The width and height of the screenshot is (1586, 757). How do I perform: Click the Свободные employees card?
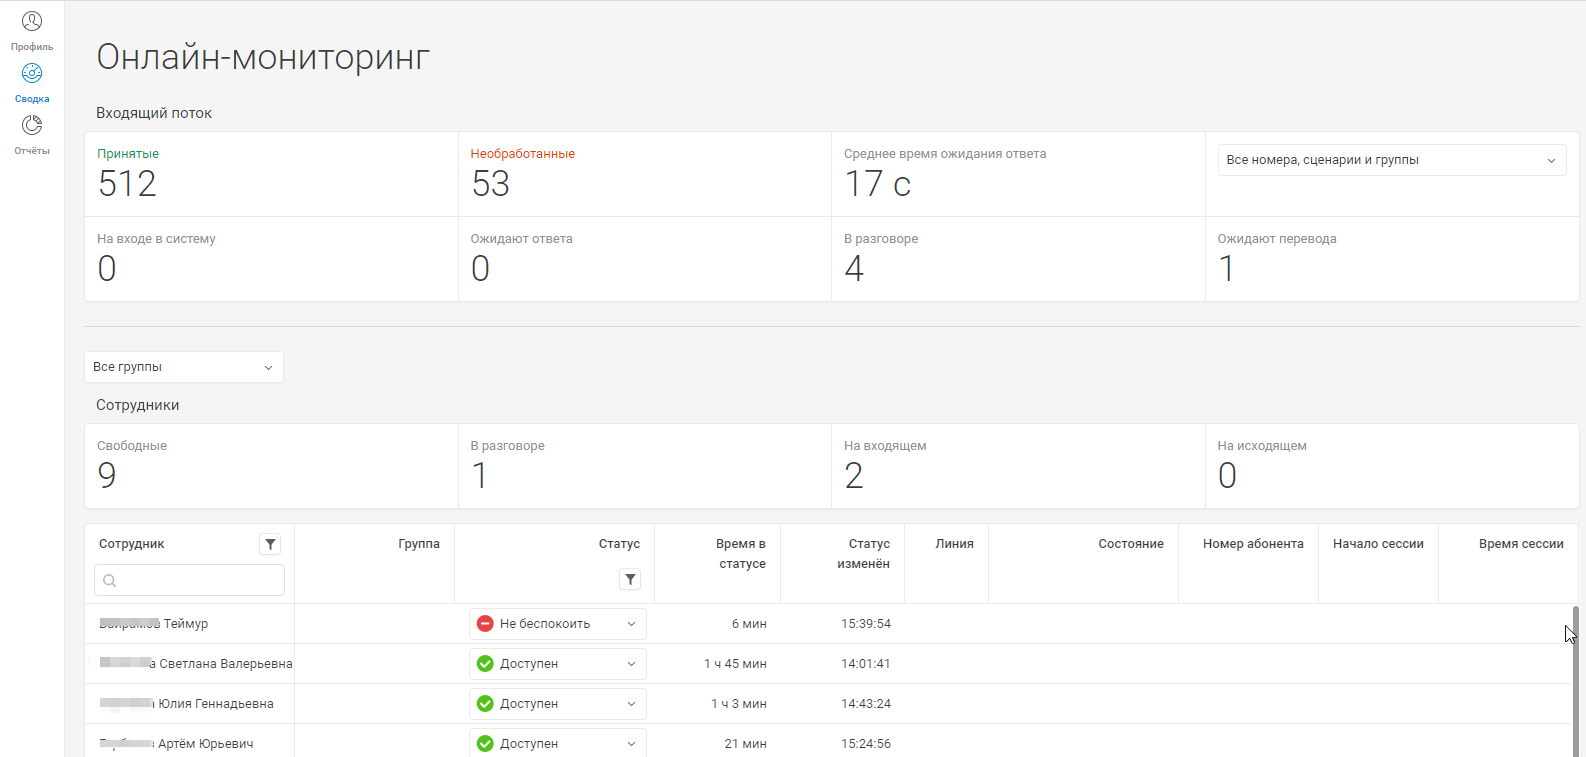click(x=271, y=466)
